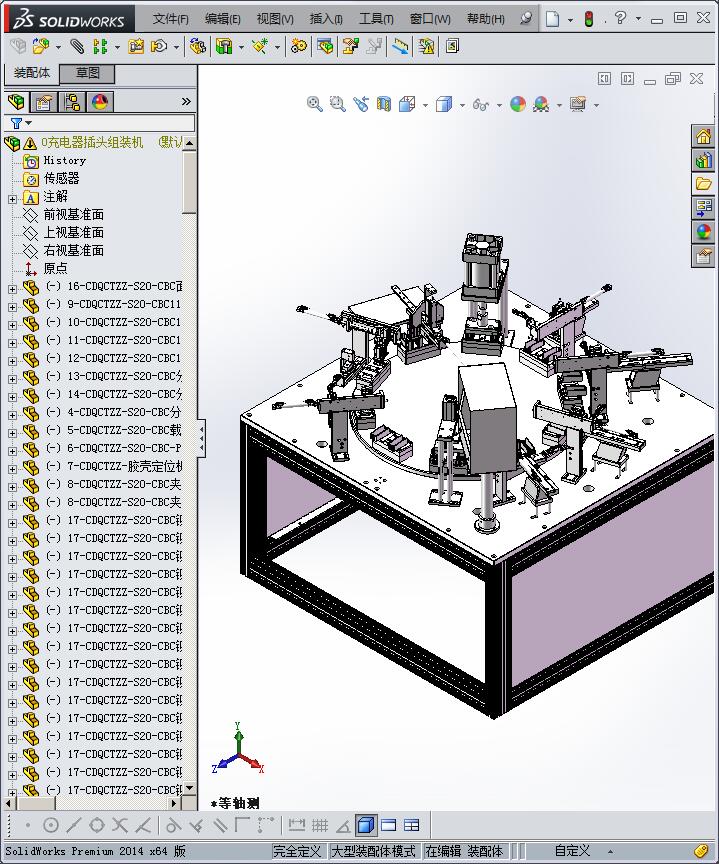Click the Smart Fasteners icon
This screenshot has height=864, width=719.
[136, 46]
